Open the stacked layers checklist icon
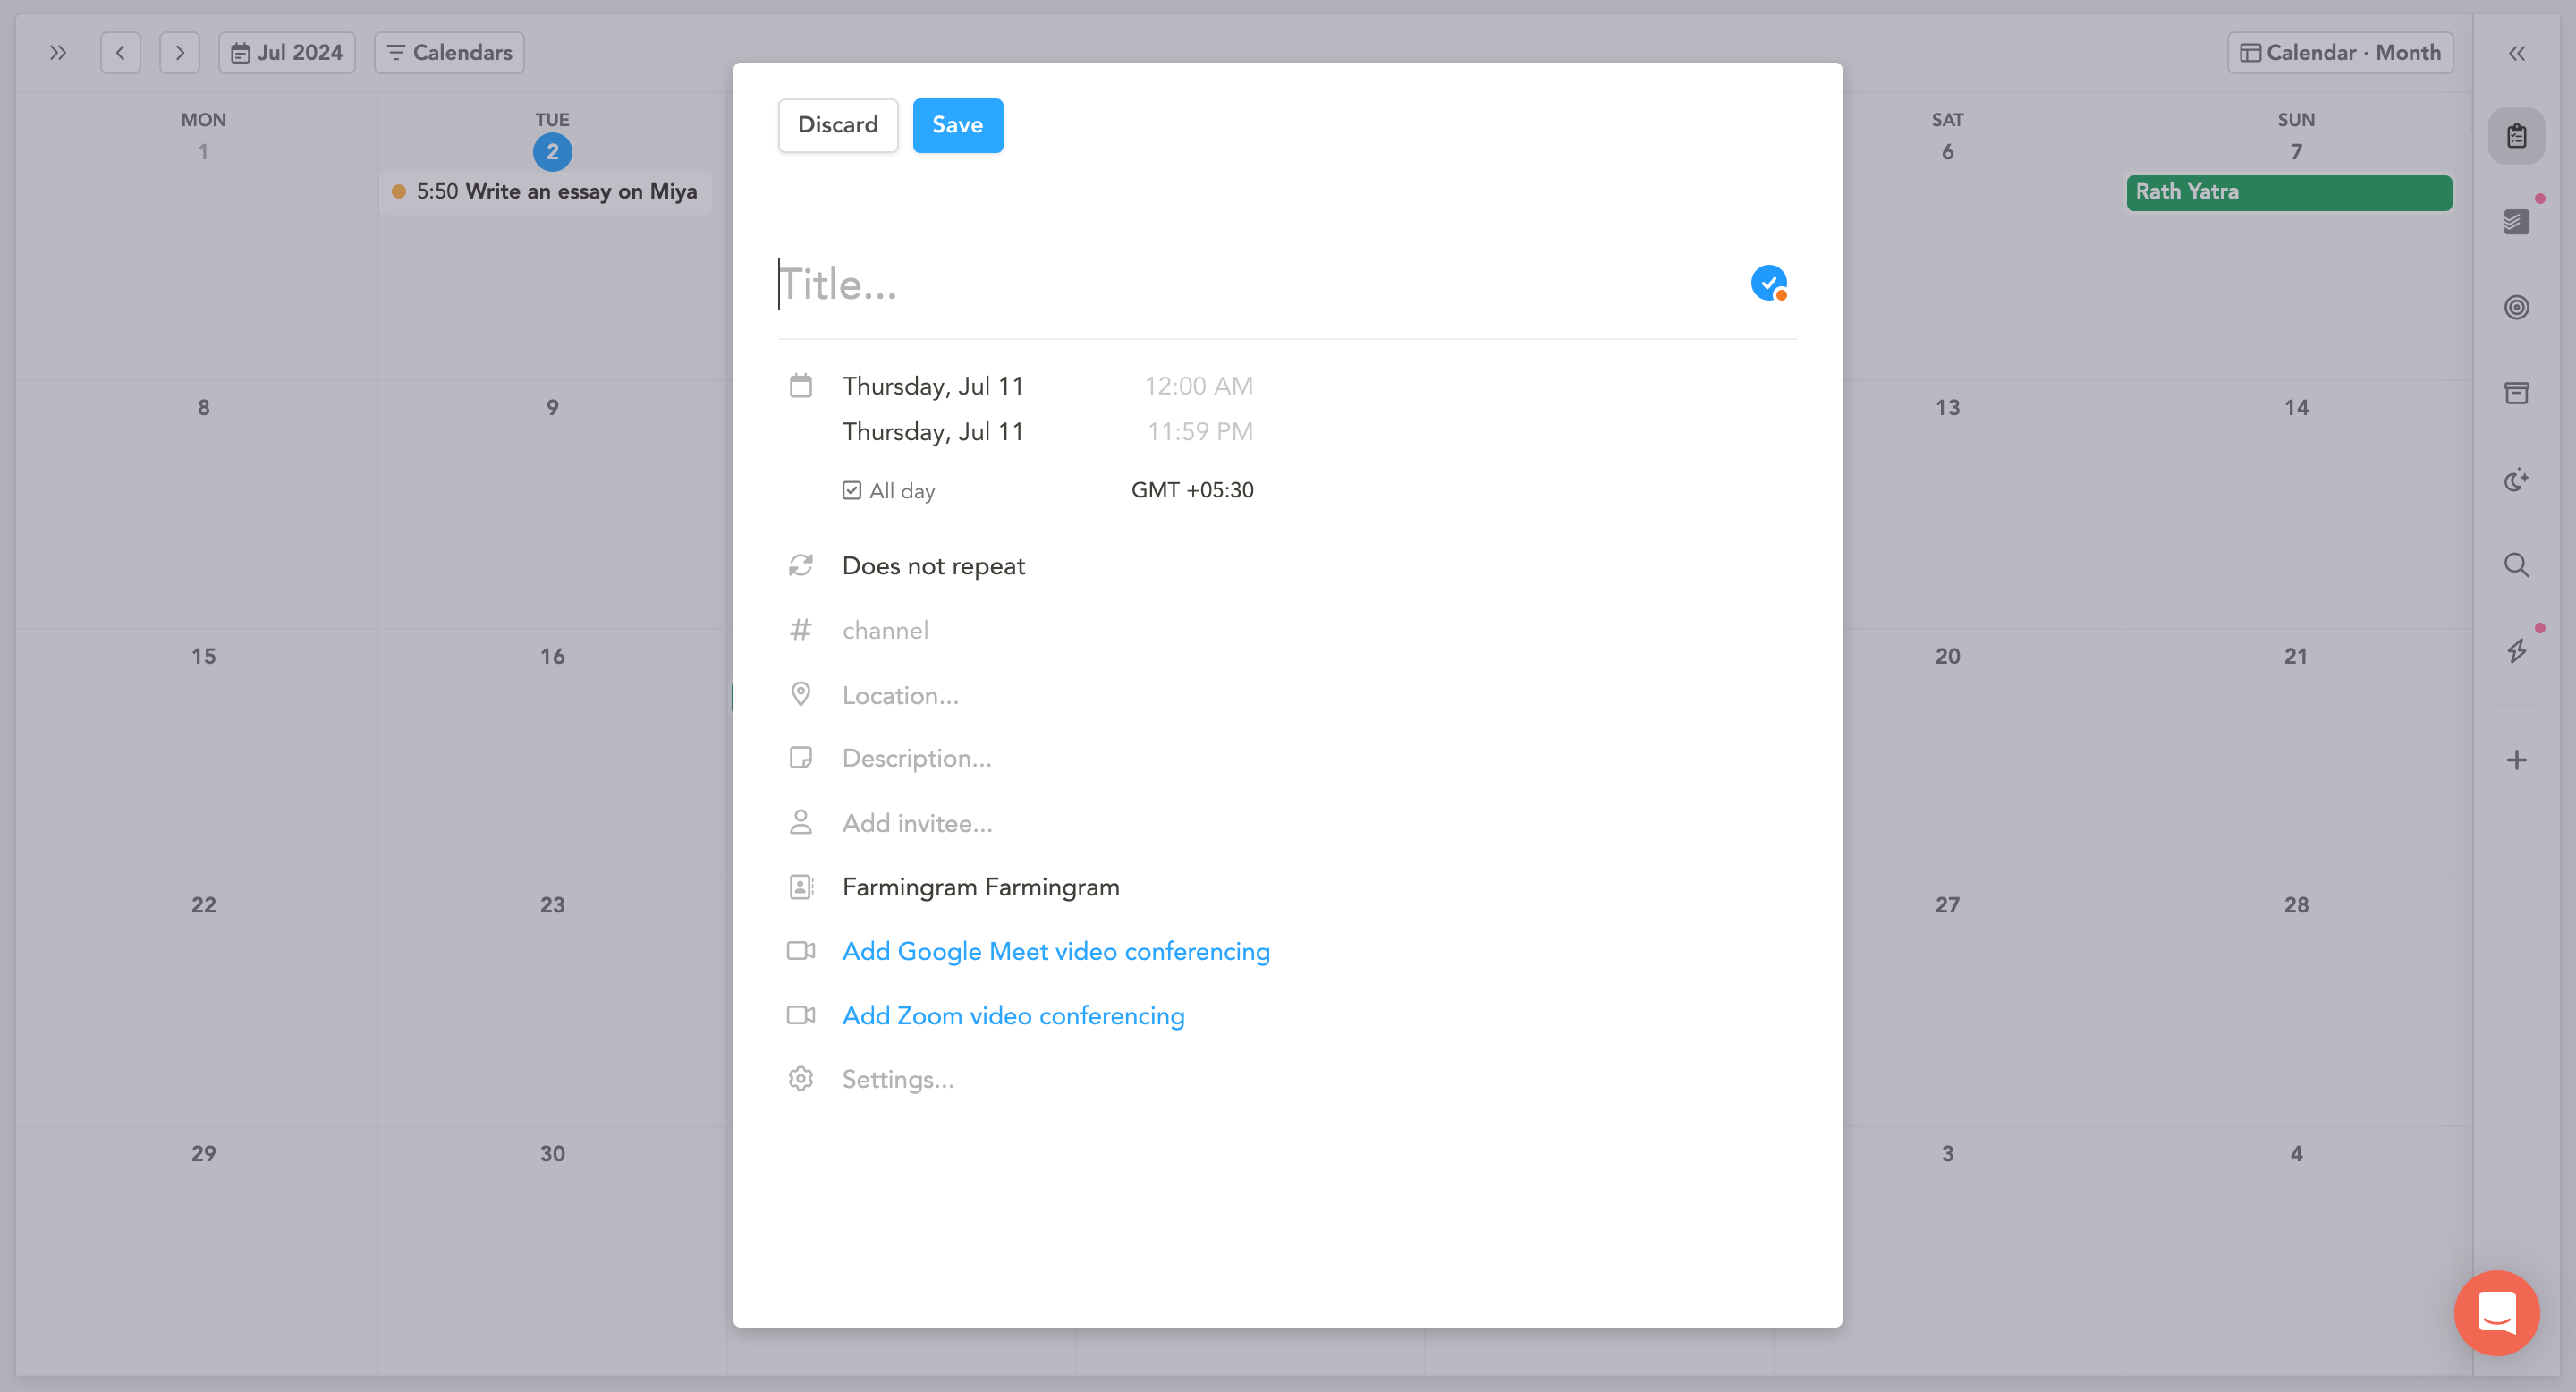The height and width of the screenshot is (1392, 2576). pos(2517,222)
